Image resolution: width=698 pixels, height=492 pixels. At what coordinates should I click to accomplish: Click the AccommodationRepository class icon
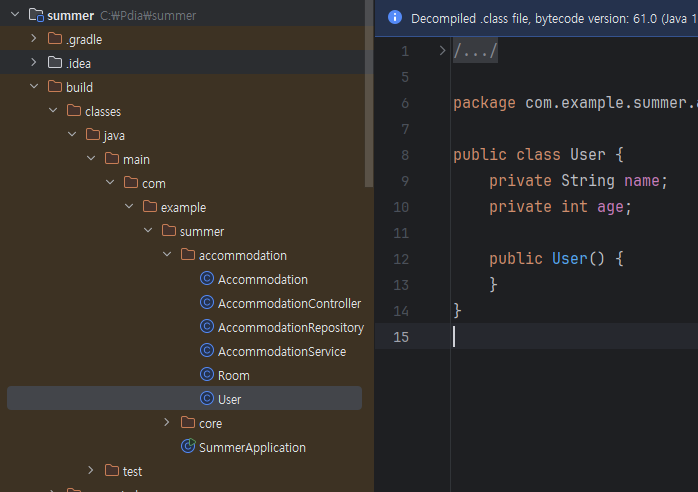(x=207, y=327)
